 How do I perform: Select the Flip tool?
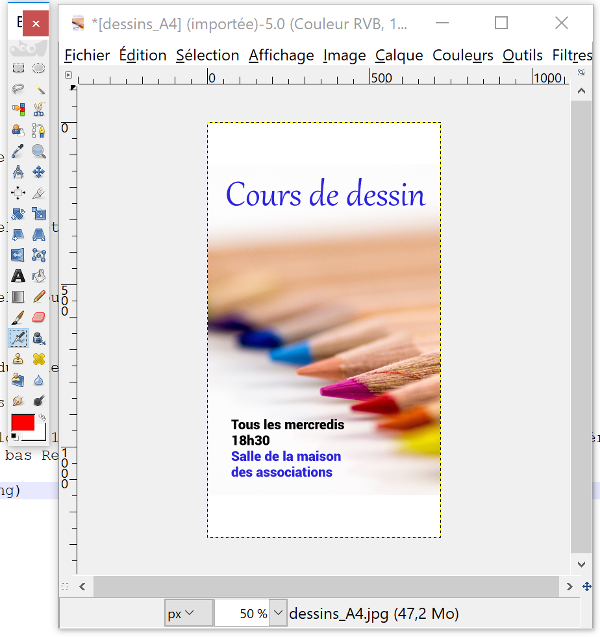(x=18, y=255)
